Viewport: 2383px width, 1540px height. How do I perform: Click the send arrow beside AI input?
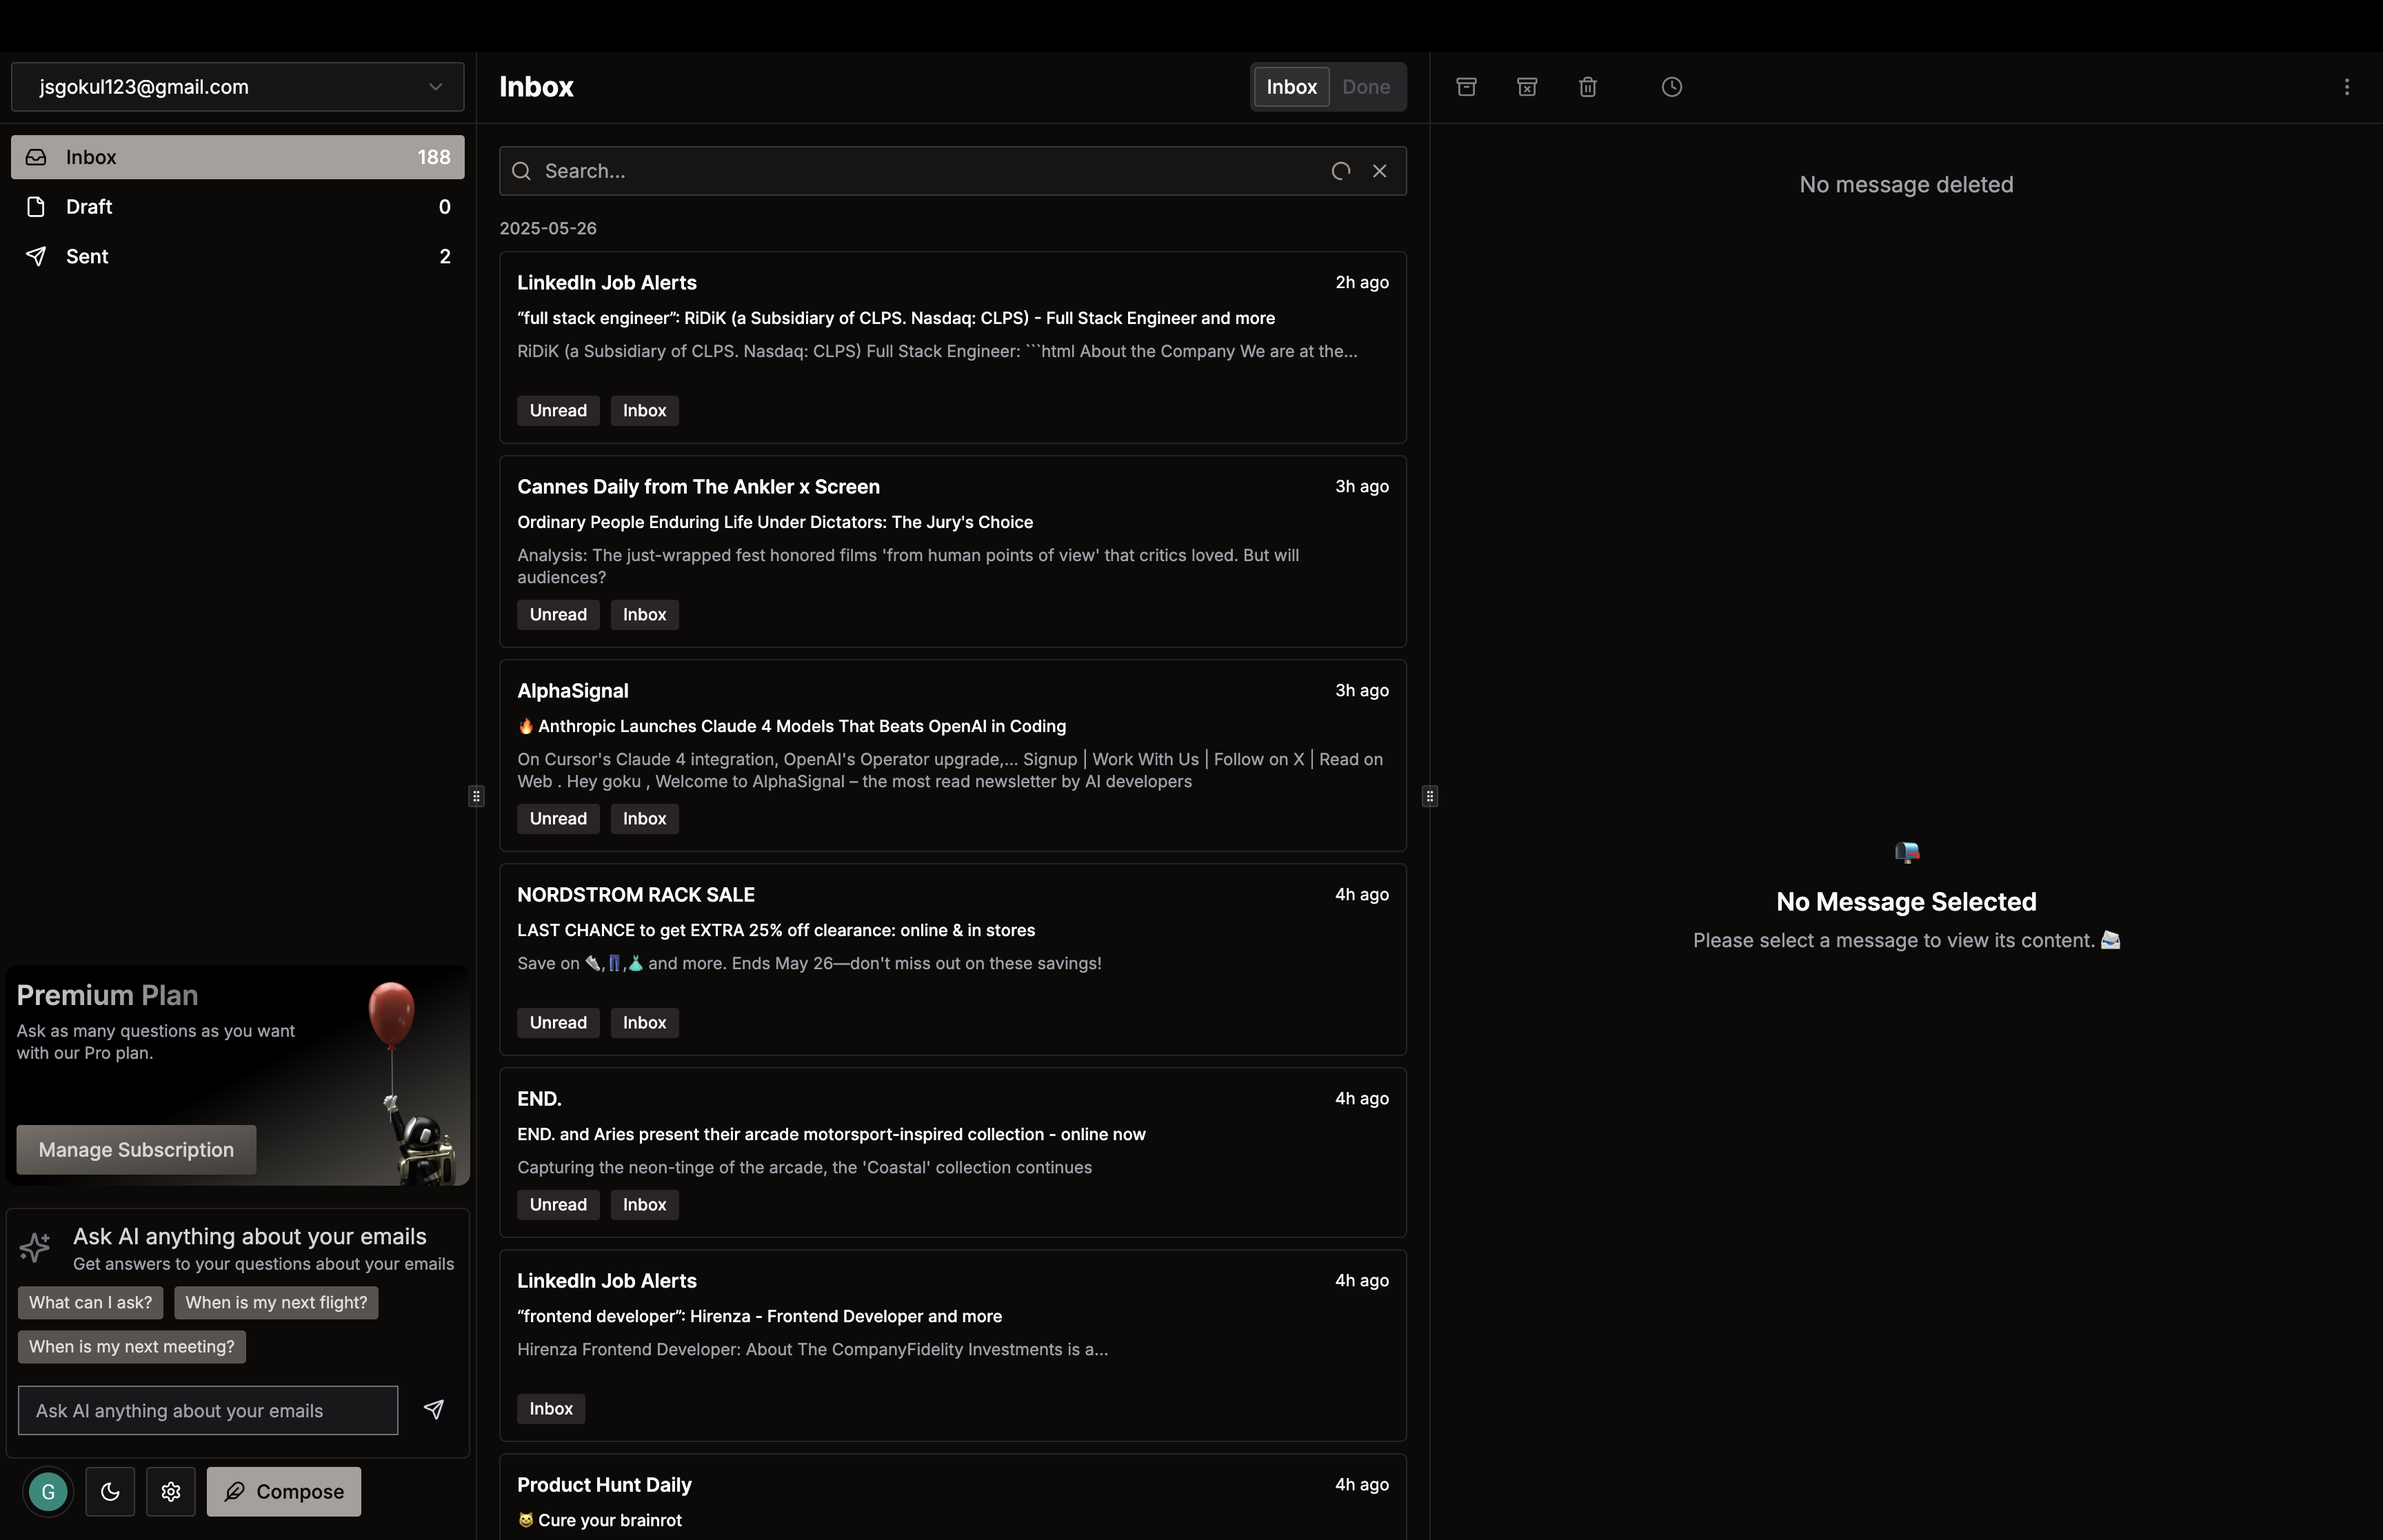click(433, 1409)
